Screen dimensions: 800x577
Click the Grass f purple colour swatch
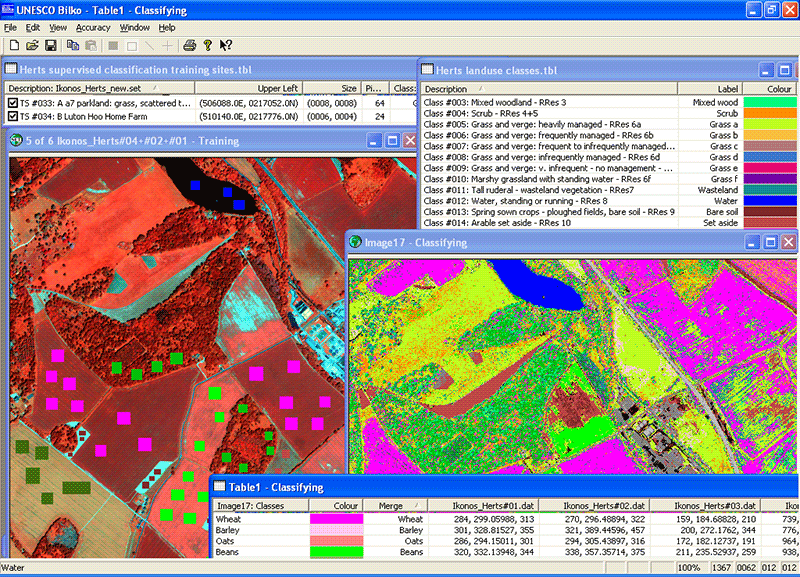[x=770, y=179]
